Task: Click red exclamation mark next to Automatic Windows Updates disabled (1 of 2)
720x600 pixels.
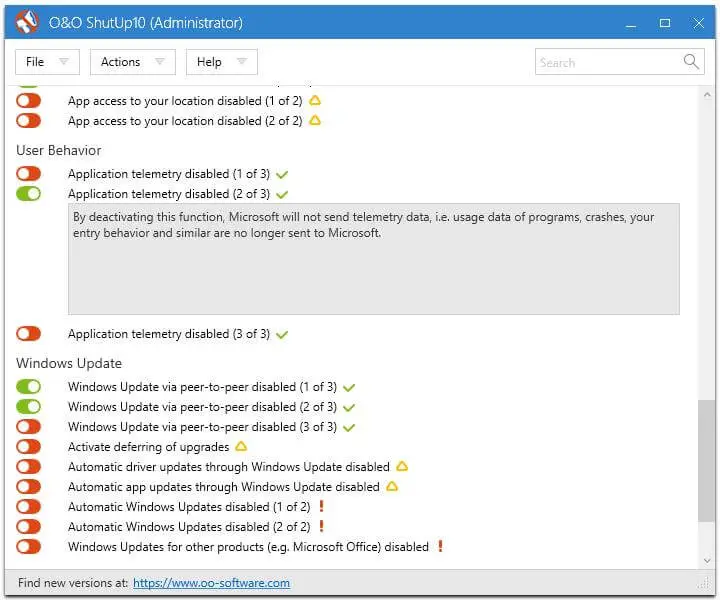Action: tap(321, 506)
